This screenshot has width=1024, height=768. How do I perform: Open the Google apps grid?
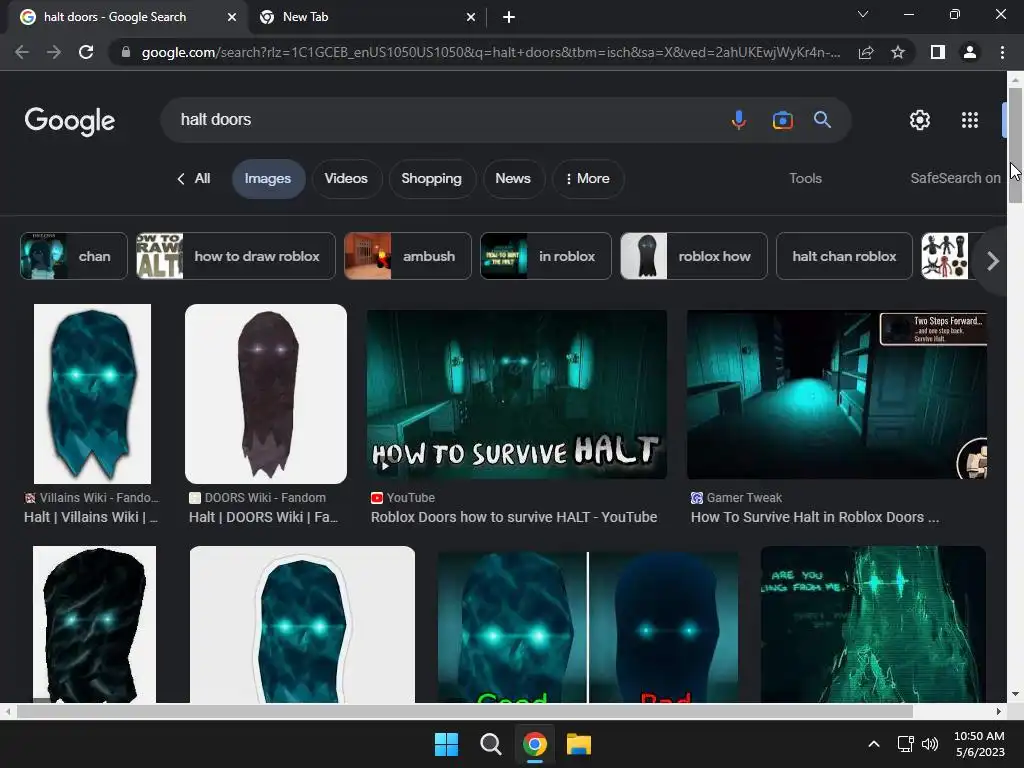pyautogui.click(x=970, y=120)
